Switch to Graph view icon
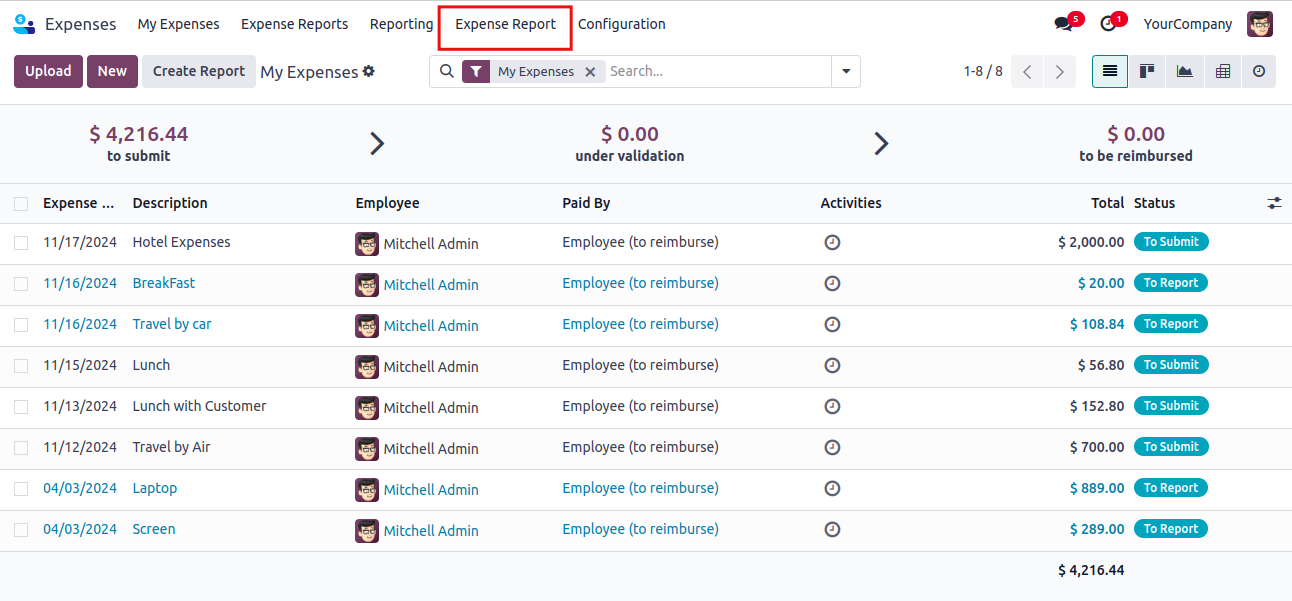Screen dimensions: 1292x601 (x=1185, y=71)
